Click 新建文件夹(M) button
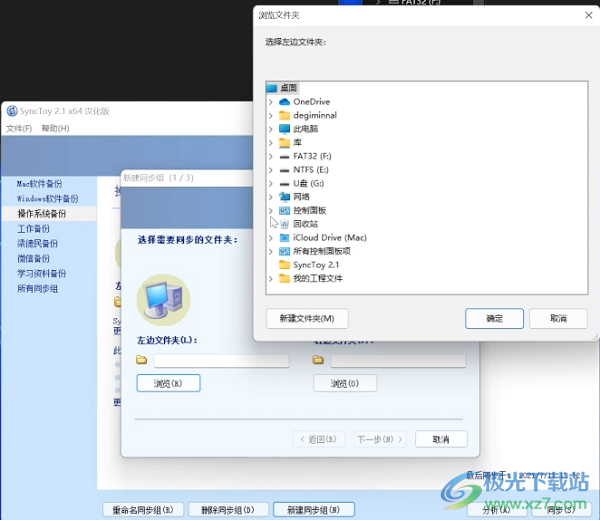The image size is (600, 520). pyautogui.click(x=307, y=318)
